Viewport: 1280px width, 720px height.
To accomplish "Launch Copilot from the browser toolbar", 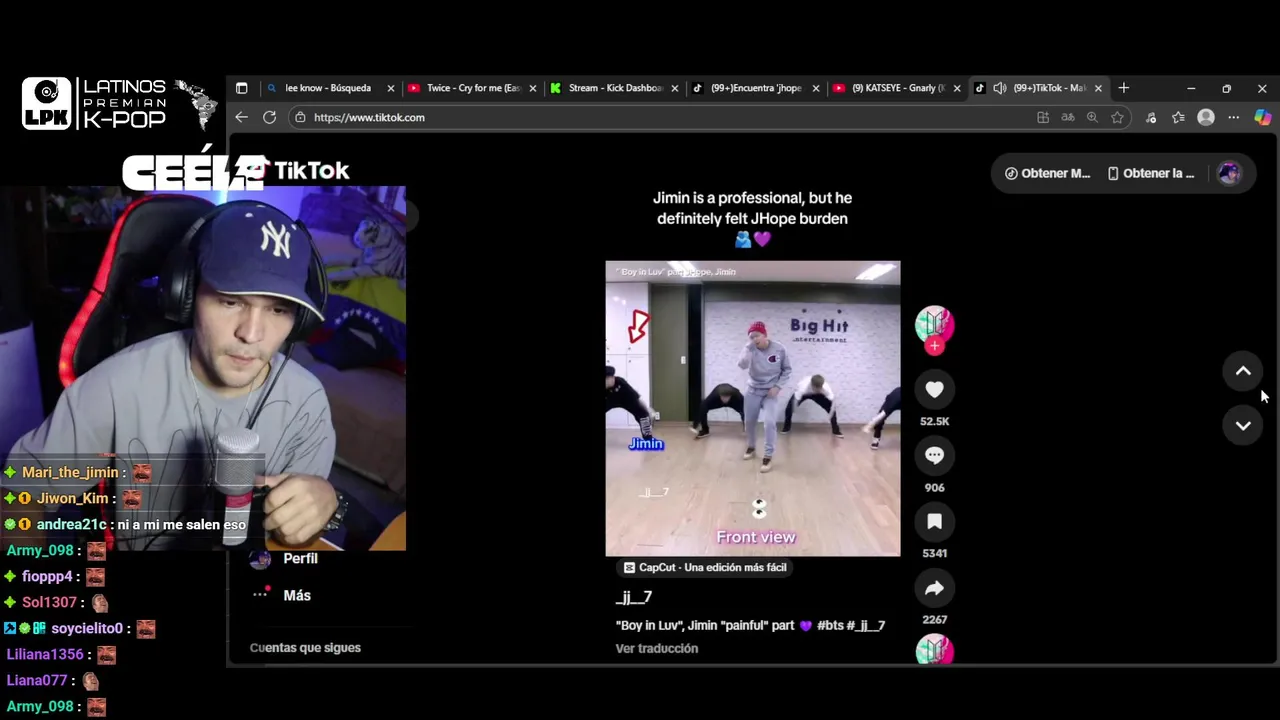I will [1263, 117].
